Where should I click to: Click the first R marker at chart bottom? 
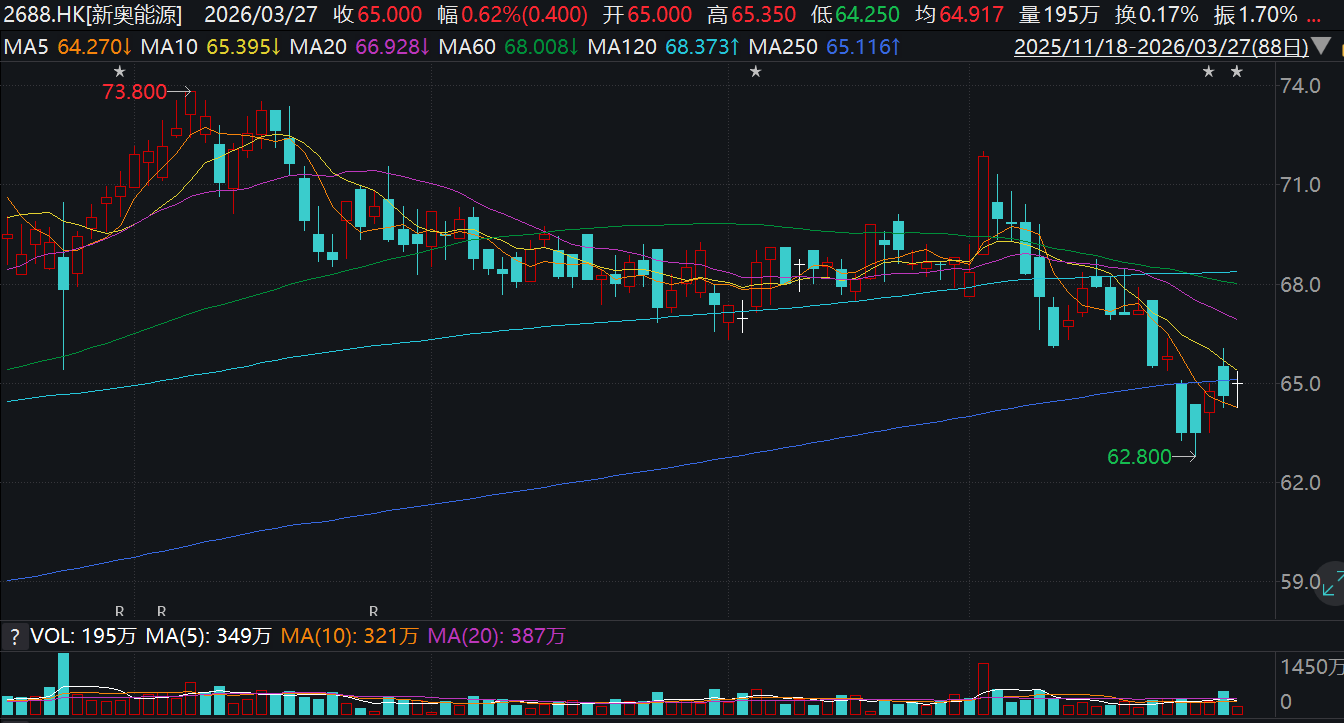point(120,610)
